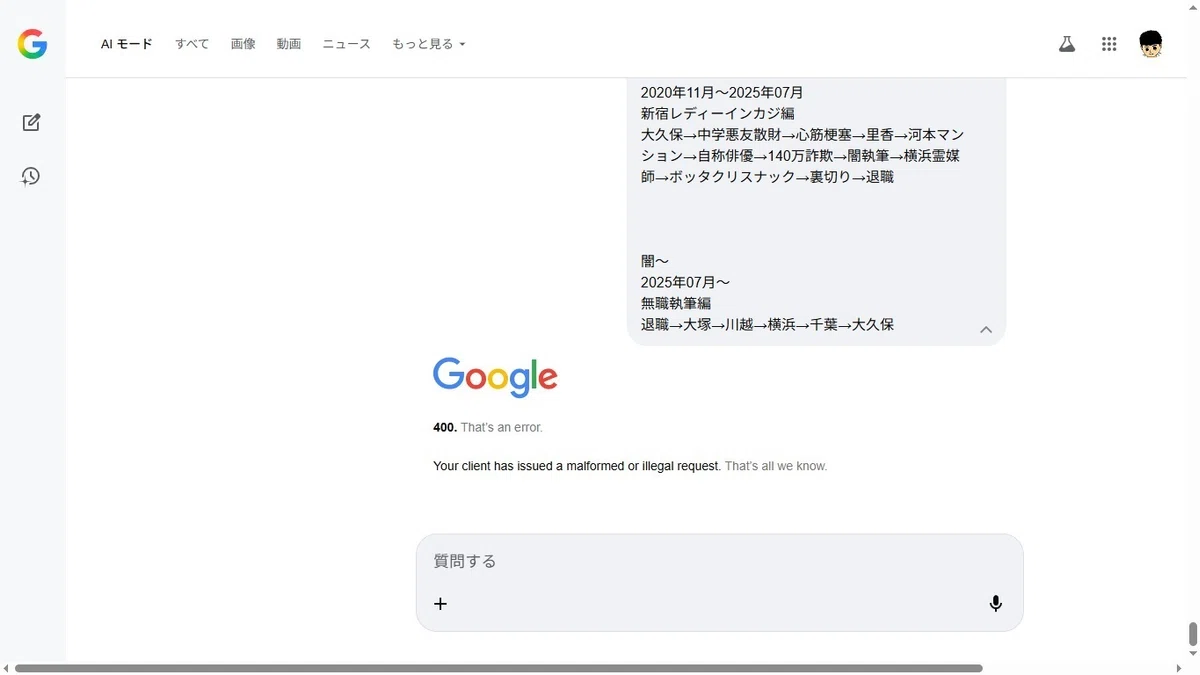Screen dimensions: 1200x675
Task: Switch to the 画像 tab
Action: [x=243, y=44]
